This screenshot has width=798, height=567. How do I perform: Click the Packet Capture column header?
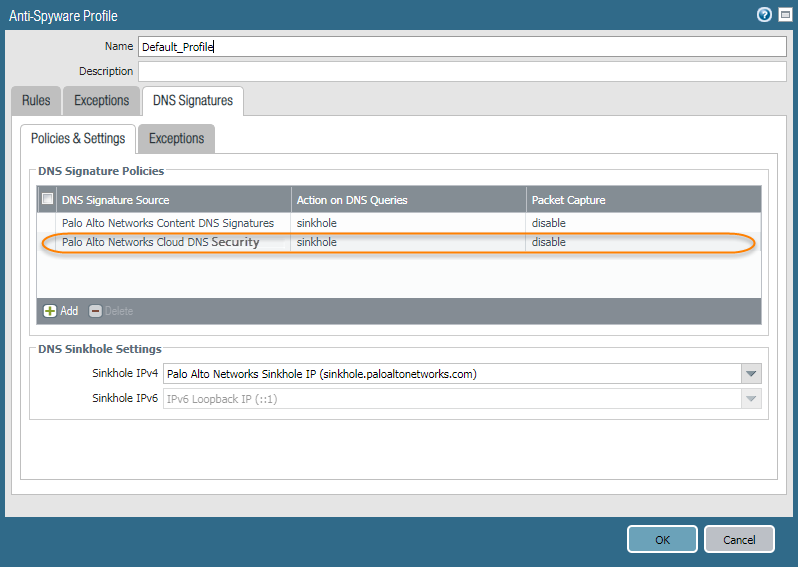[643, 200]
